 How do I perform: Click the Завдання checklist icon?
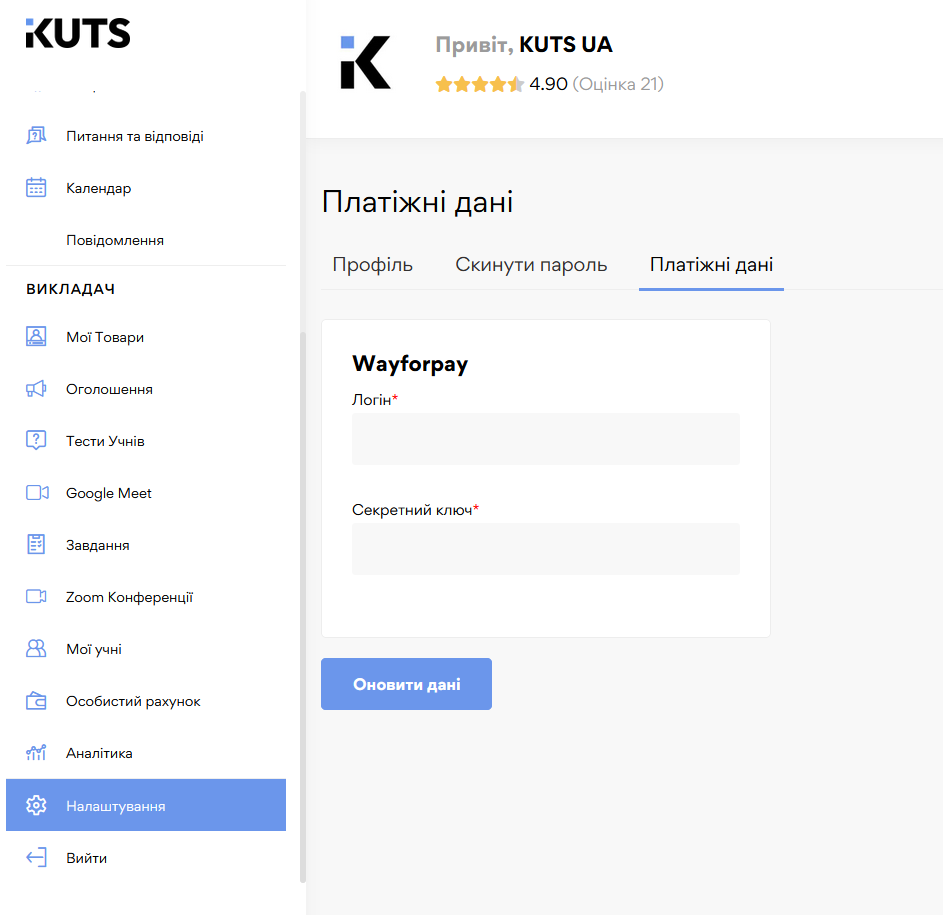(x=36, y=545)
